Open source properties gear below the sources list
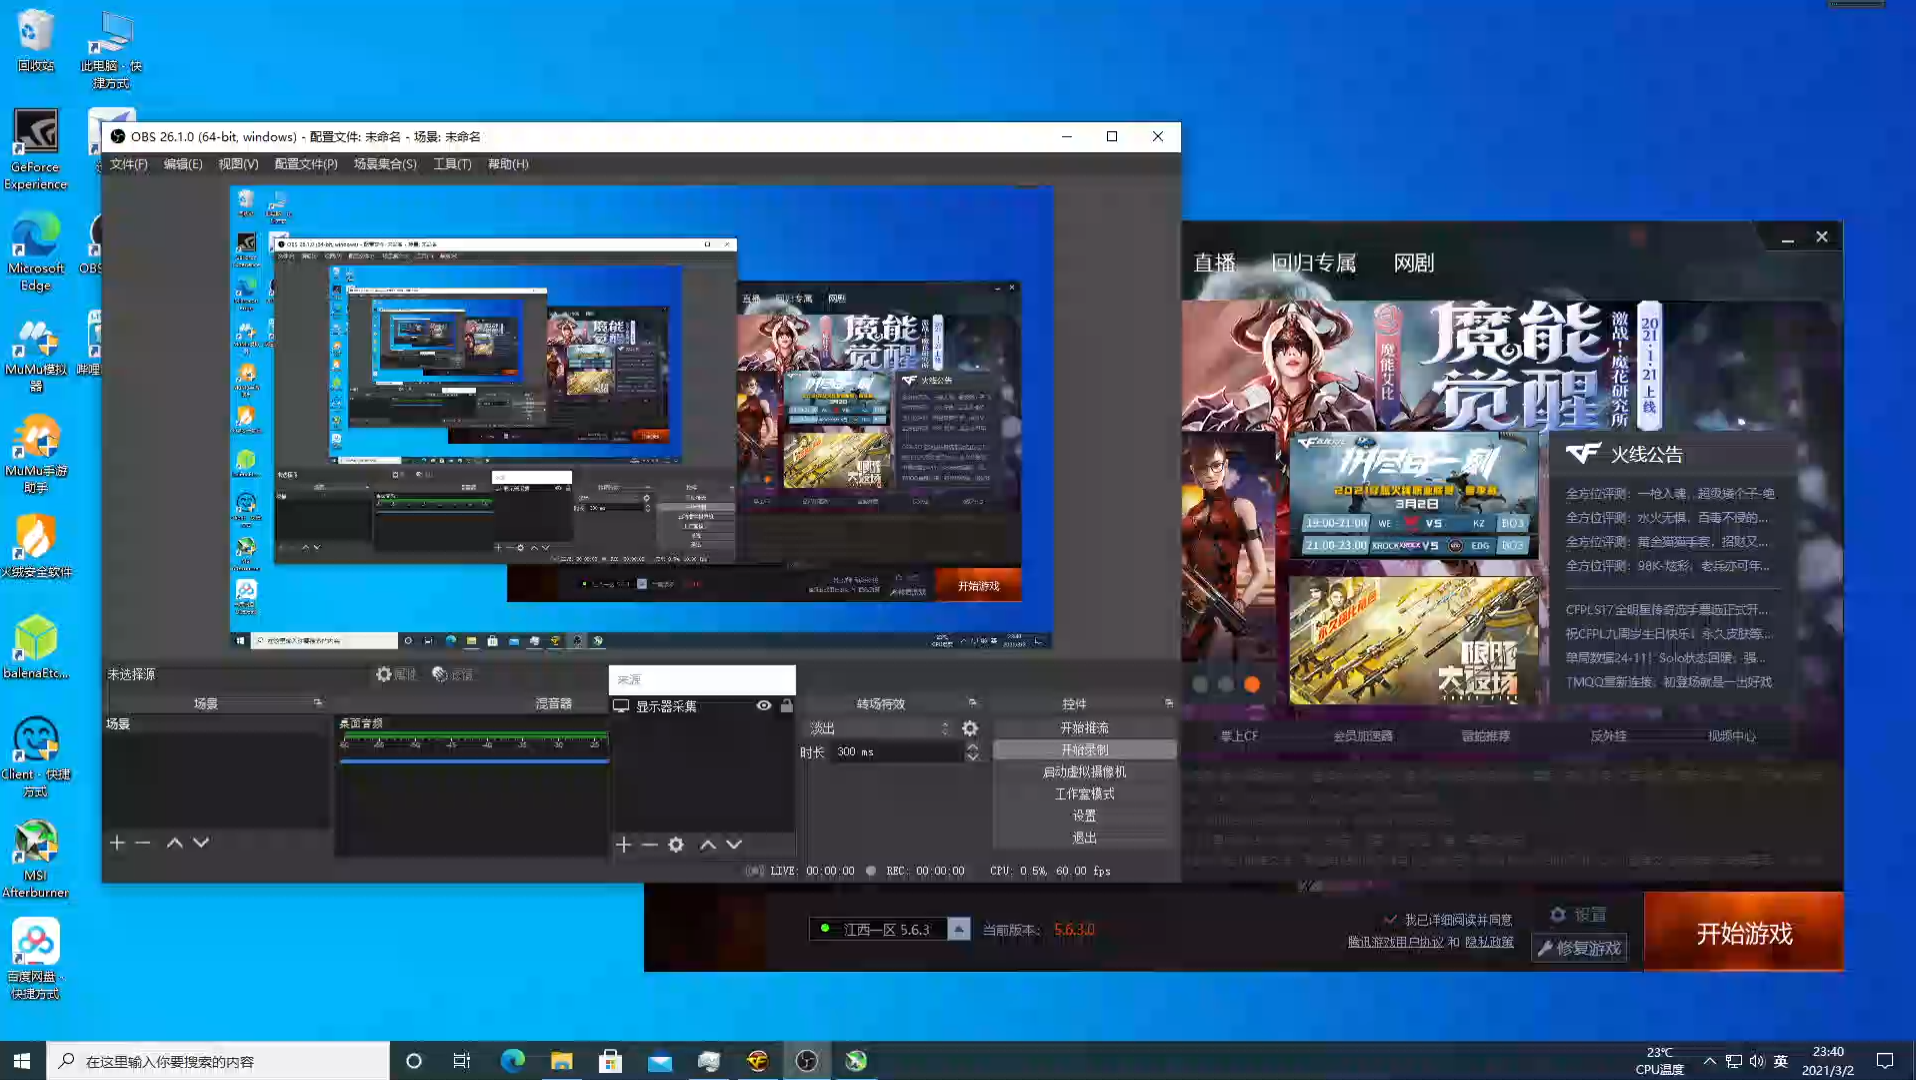 point(676,845)
